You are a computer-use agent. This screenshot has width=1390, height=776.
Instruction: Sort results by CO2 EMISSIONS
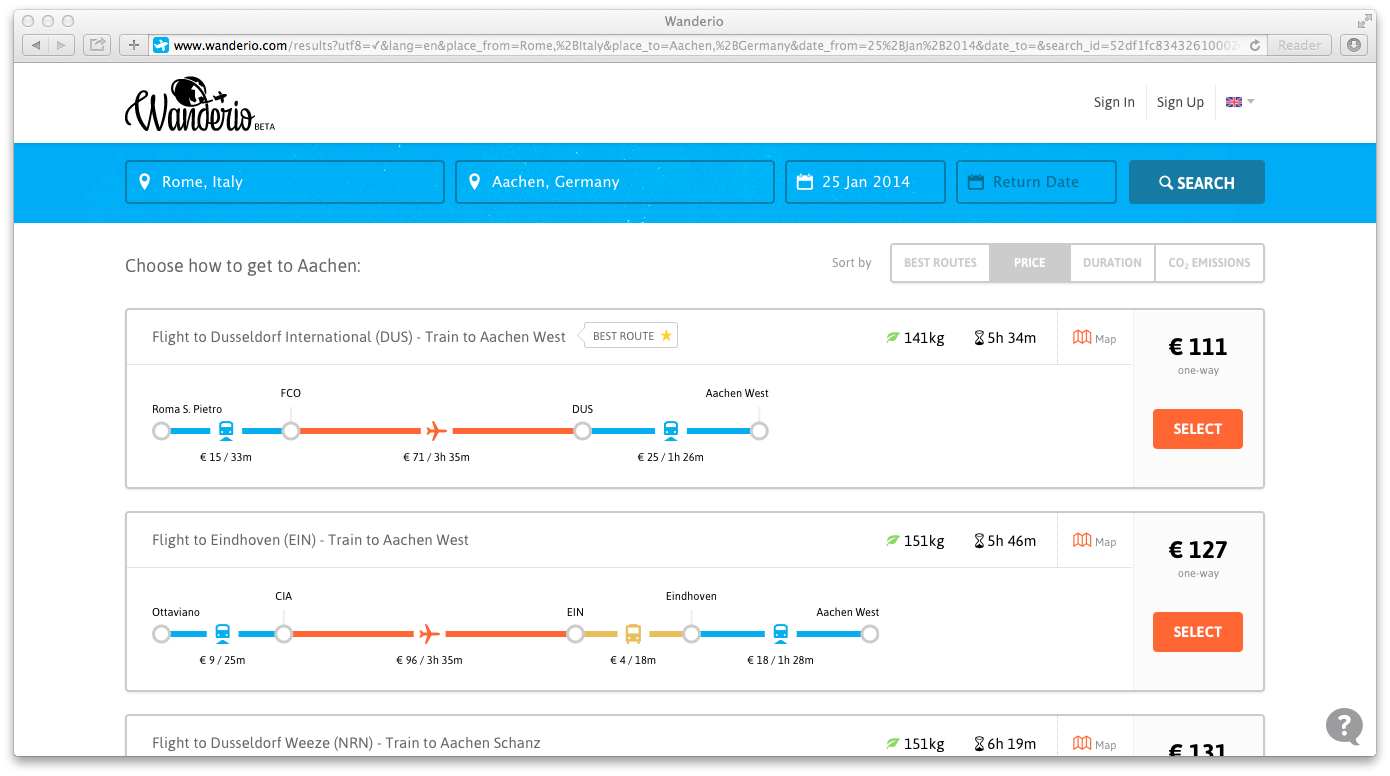coord(1209,263)
